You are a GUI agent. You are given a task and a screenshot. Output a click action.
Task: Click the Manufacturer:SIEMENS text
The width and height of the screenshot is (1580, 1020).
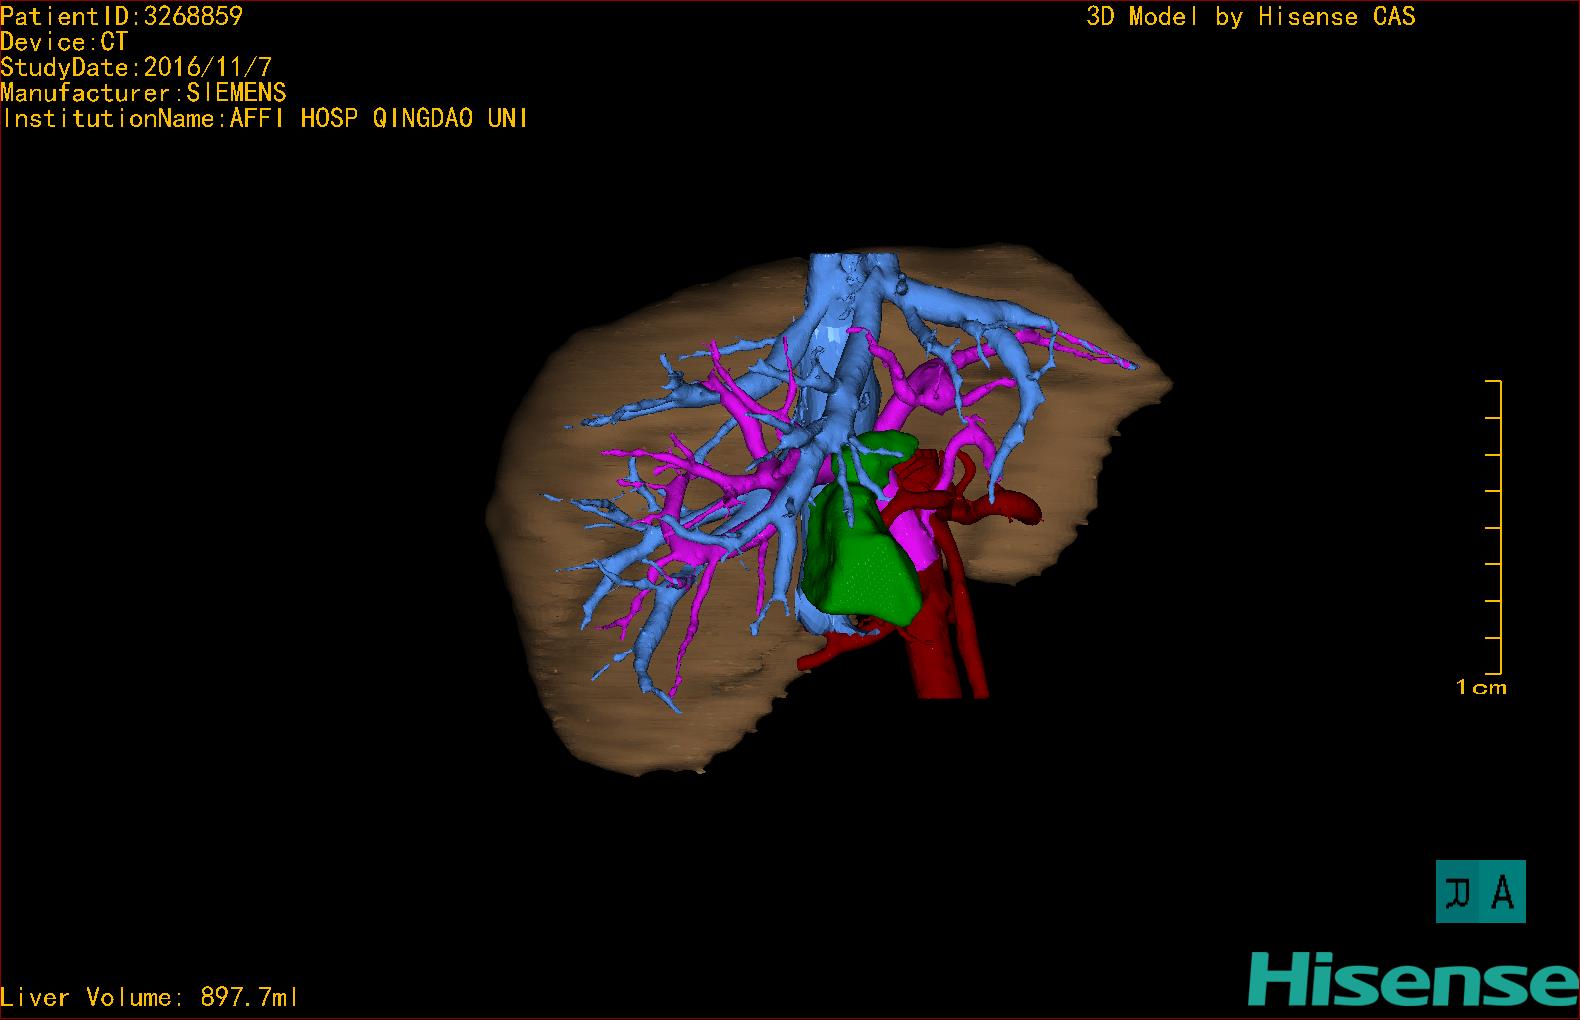tap(143, 93)
